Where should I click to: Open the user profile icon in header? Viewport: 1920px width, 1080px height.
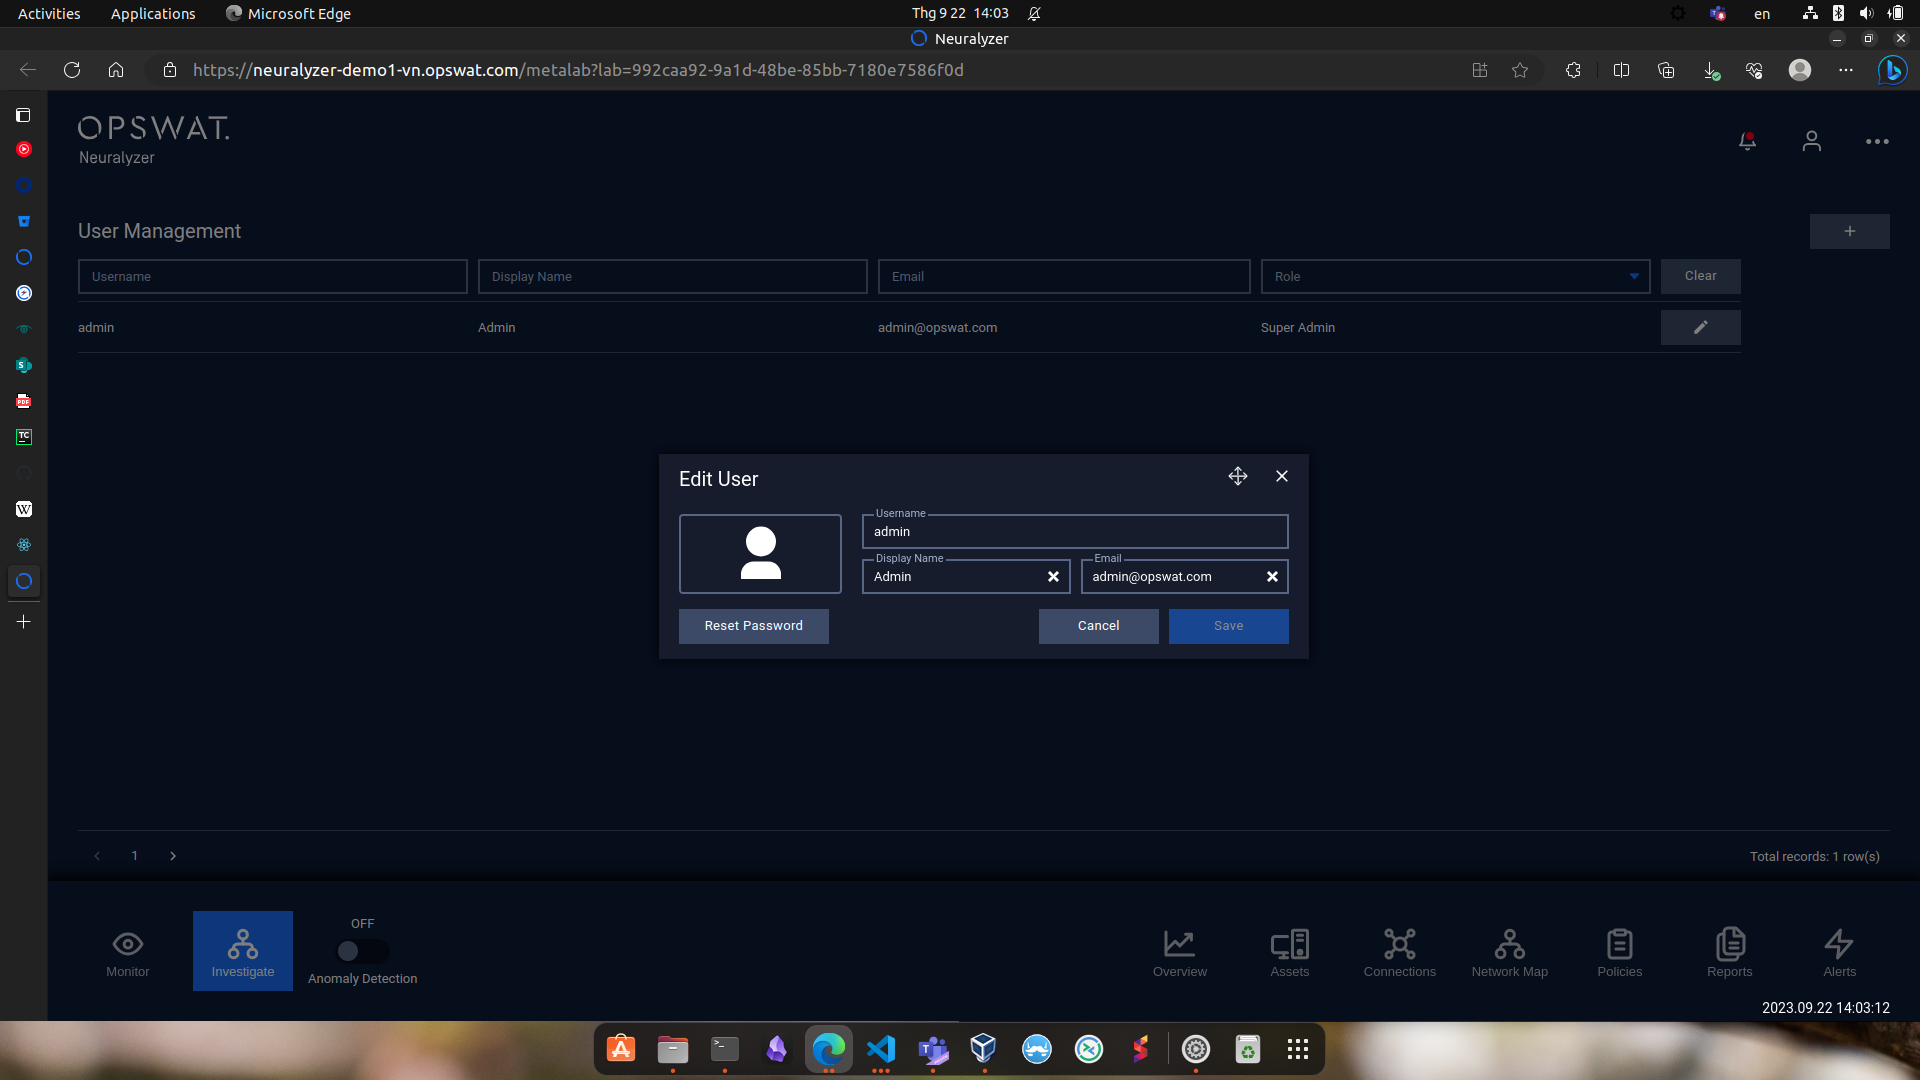point(1811,141)
